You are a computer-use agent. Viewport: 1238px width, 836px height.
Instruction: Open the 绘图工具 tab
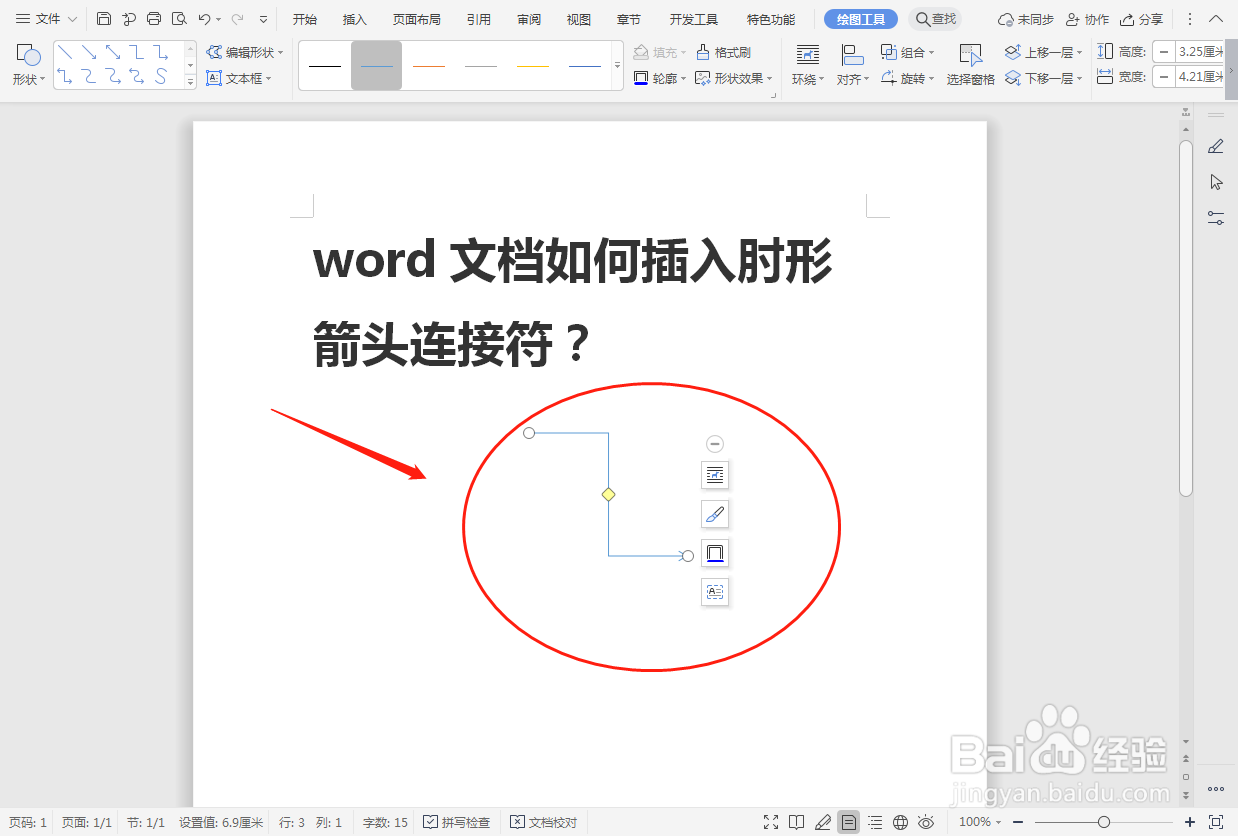[861, 19]
